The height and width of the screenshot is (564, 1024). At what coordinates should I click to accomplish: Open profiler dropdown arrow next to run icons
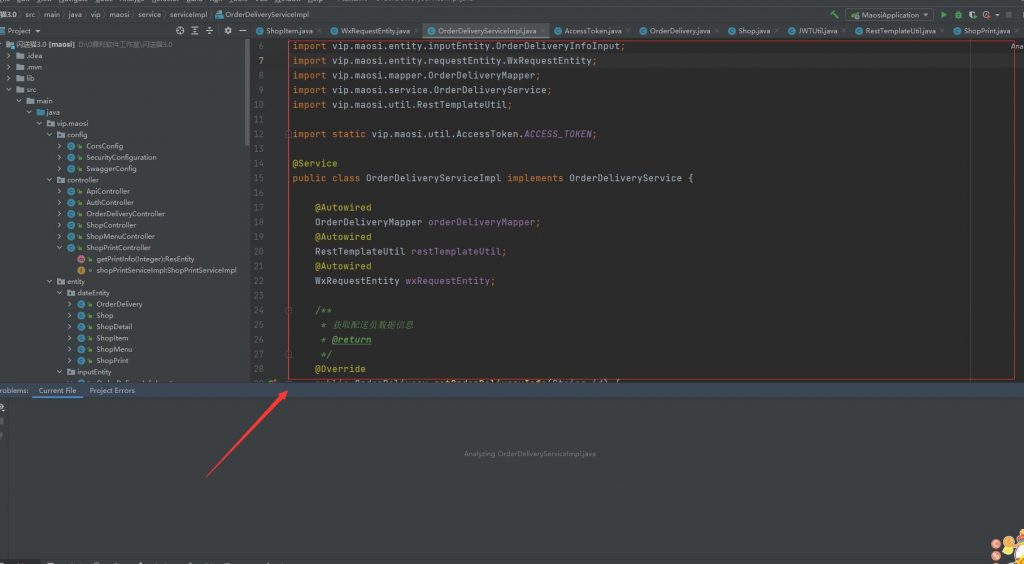[997, 15]
